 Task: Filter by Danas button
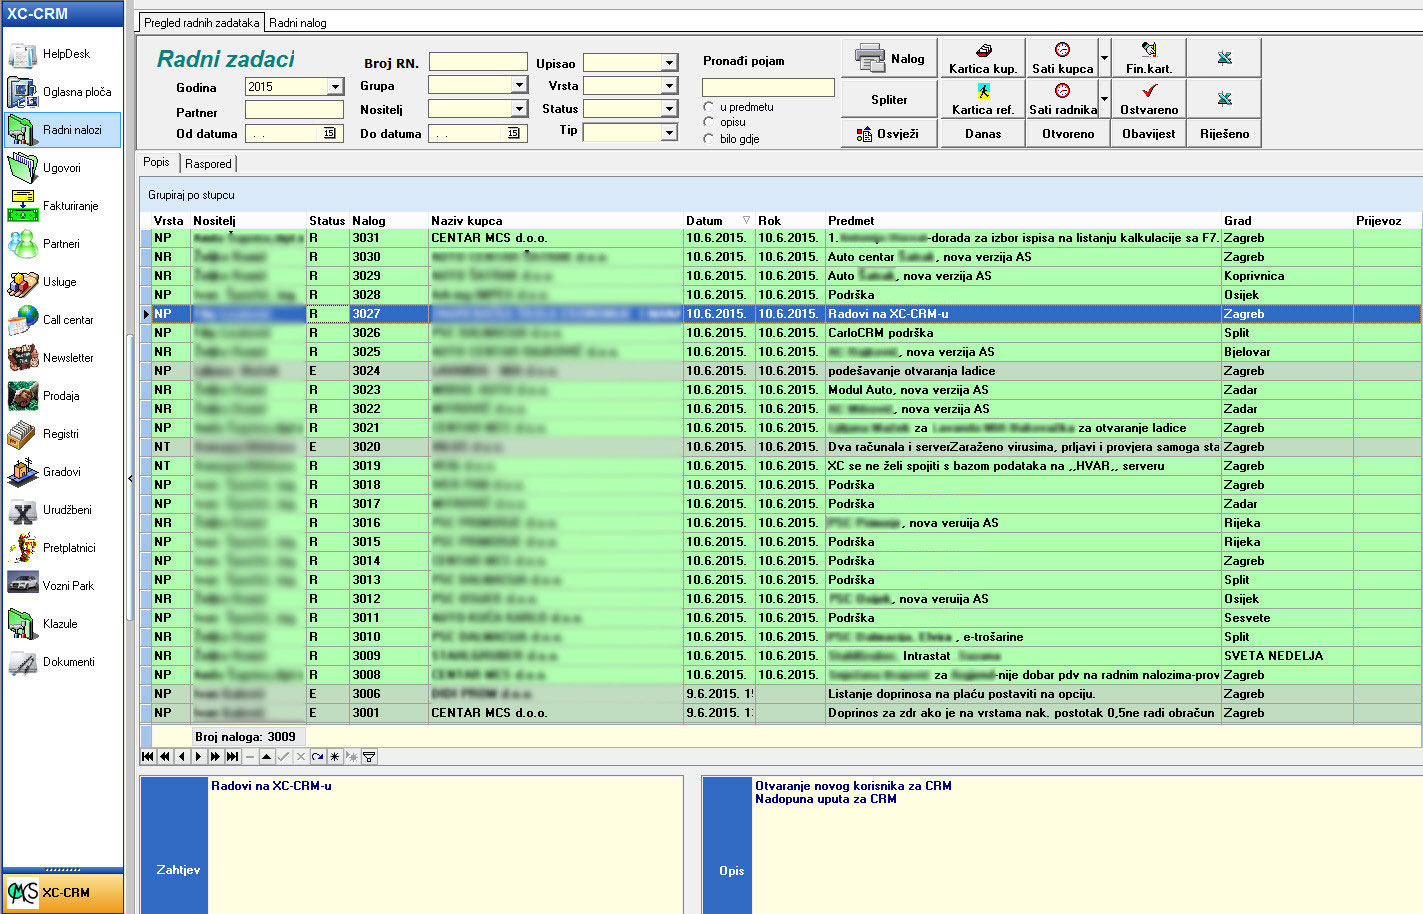point(983,133)
